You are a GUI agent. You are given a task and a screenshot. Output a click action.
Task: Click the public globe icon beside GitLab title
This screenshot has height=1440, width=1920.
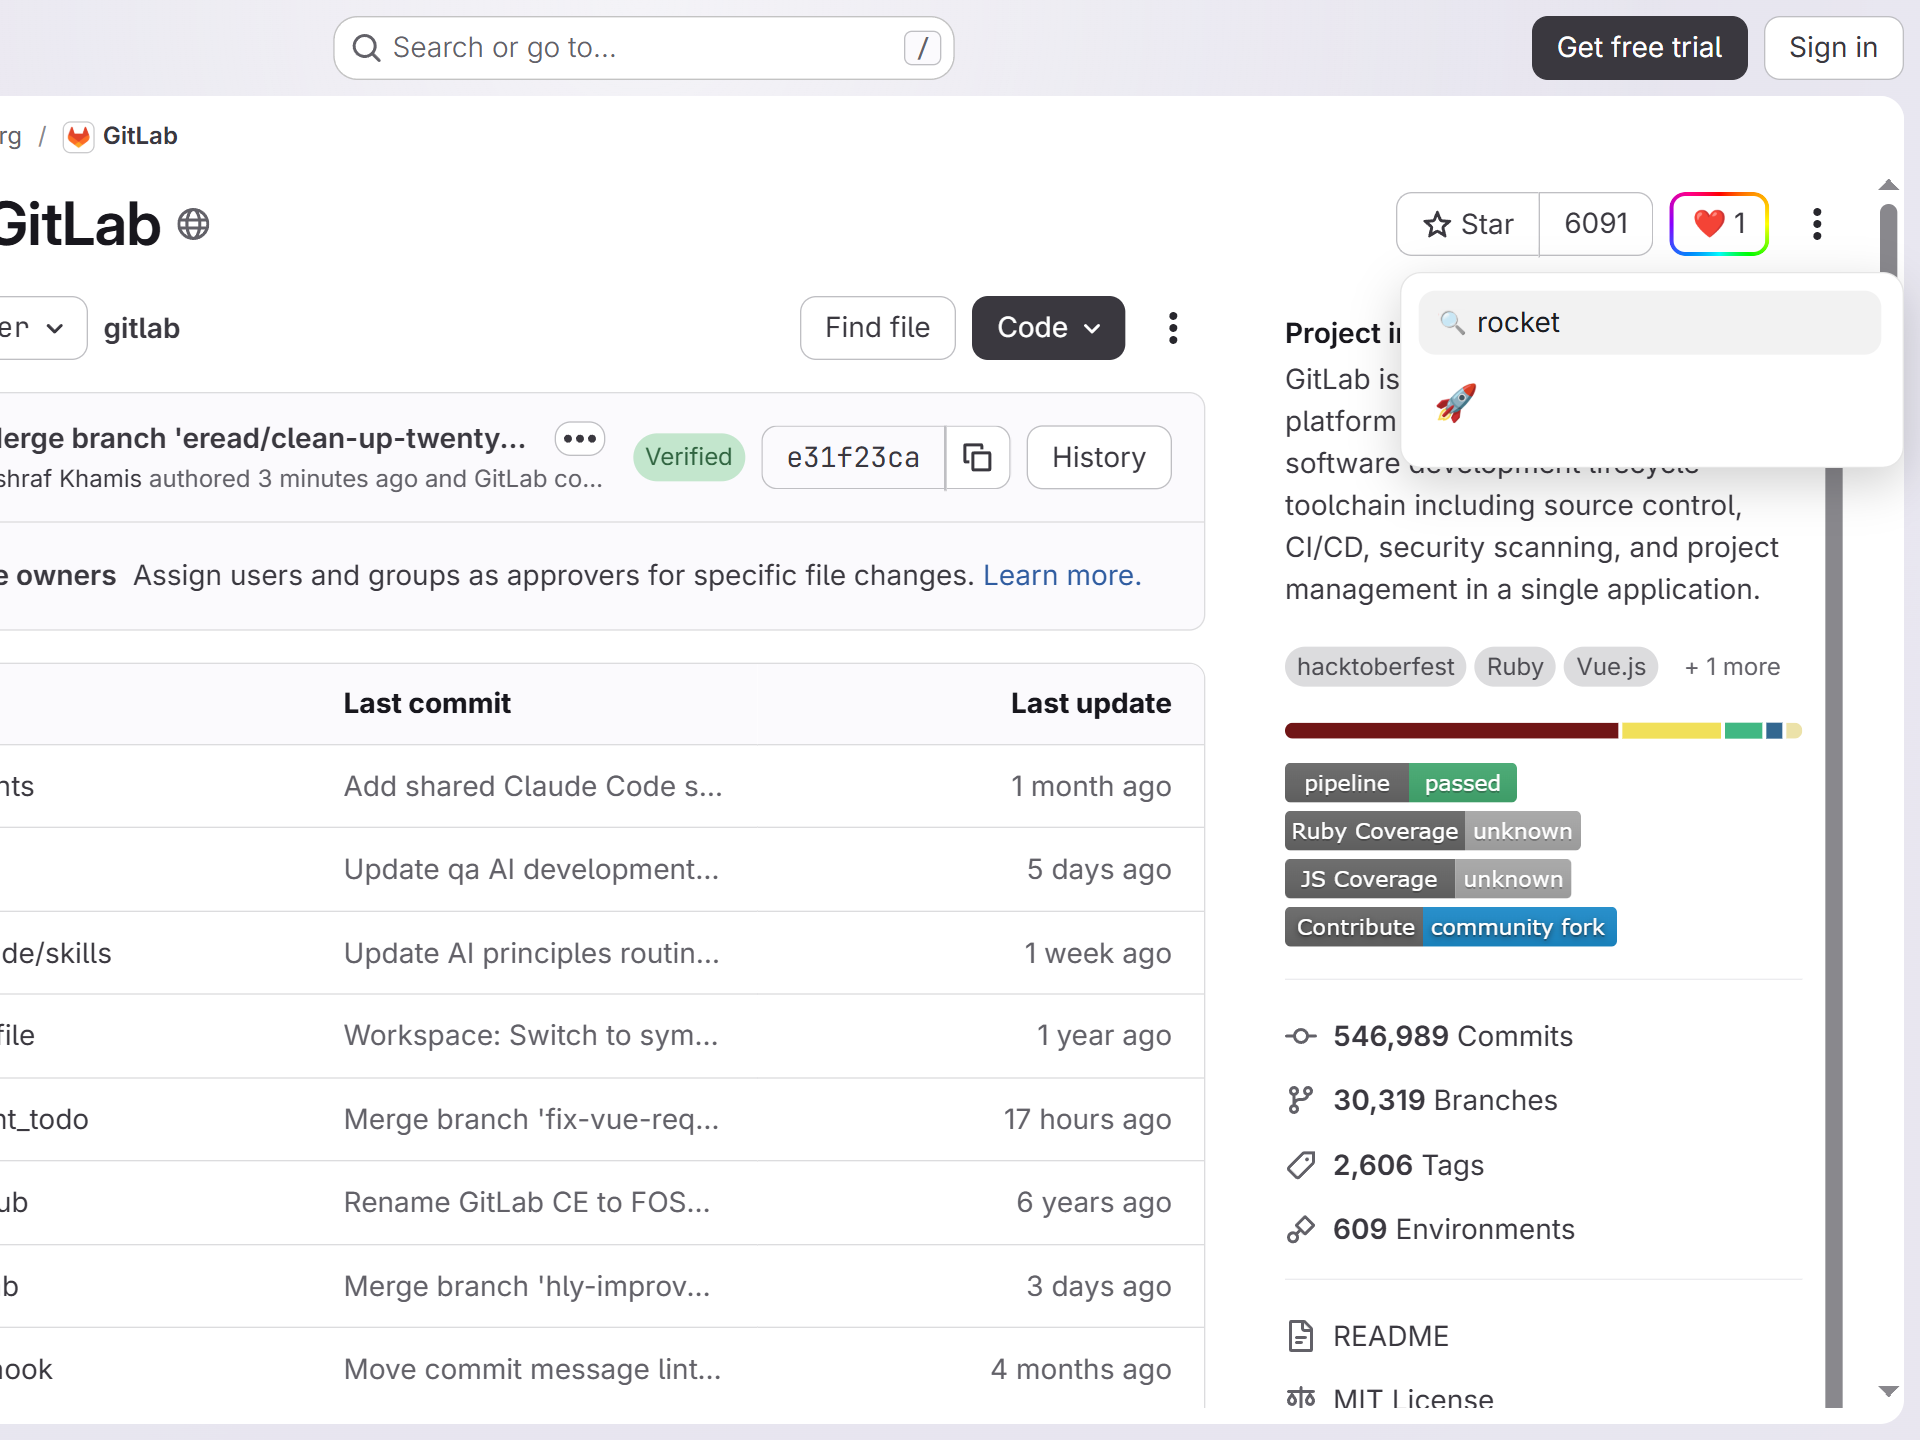click(193, 224)
